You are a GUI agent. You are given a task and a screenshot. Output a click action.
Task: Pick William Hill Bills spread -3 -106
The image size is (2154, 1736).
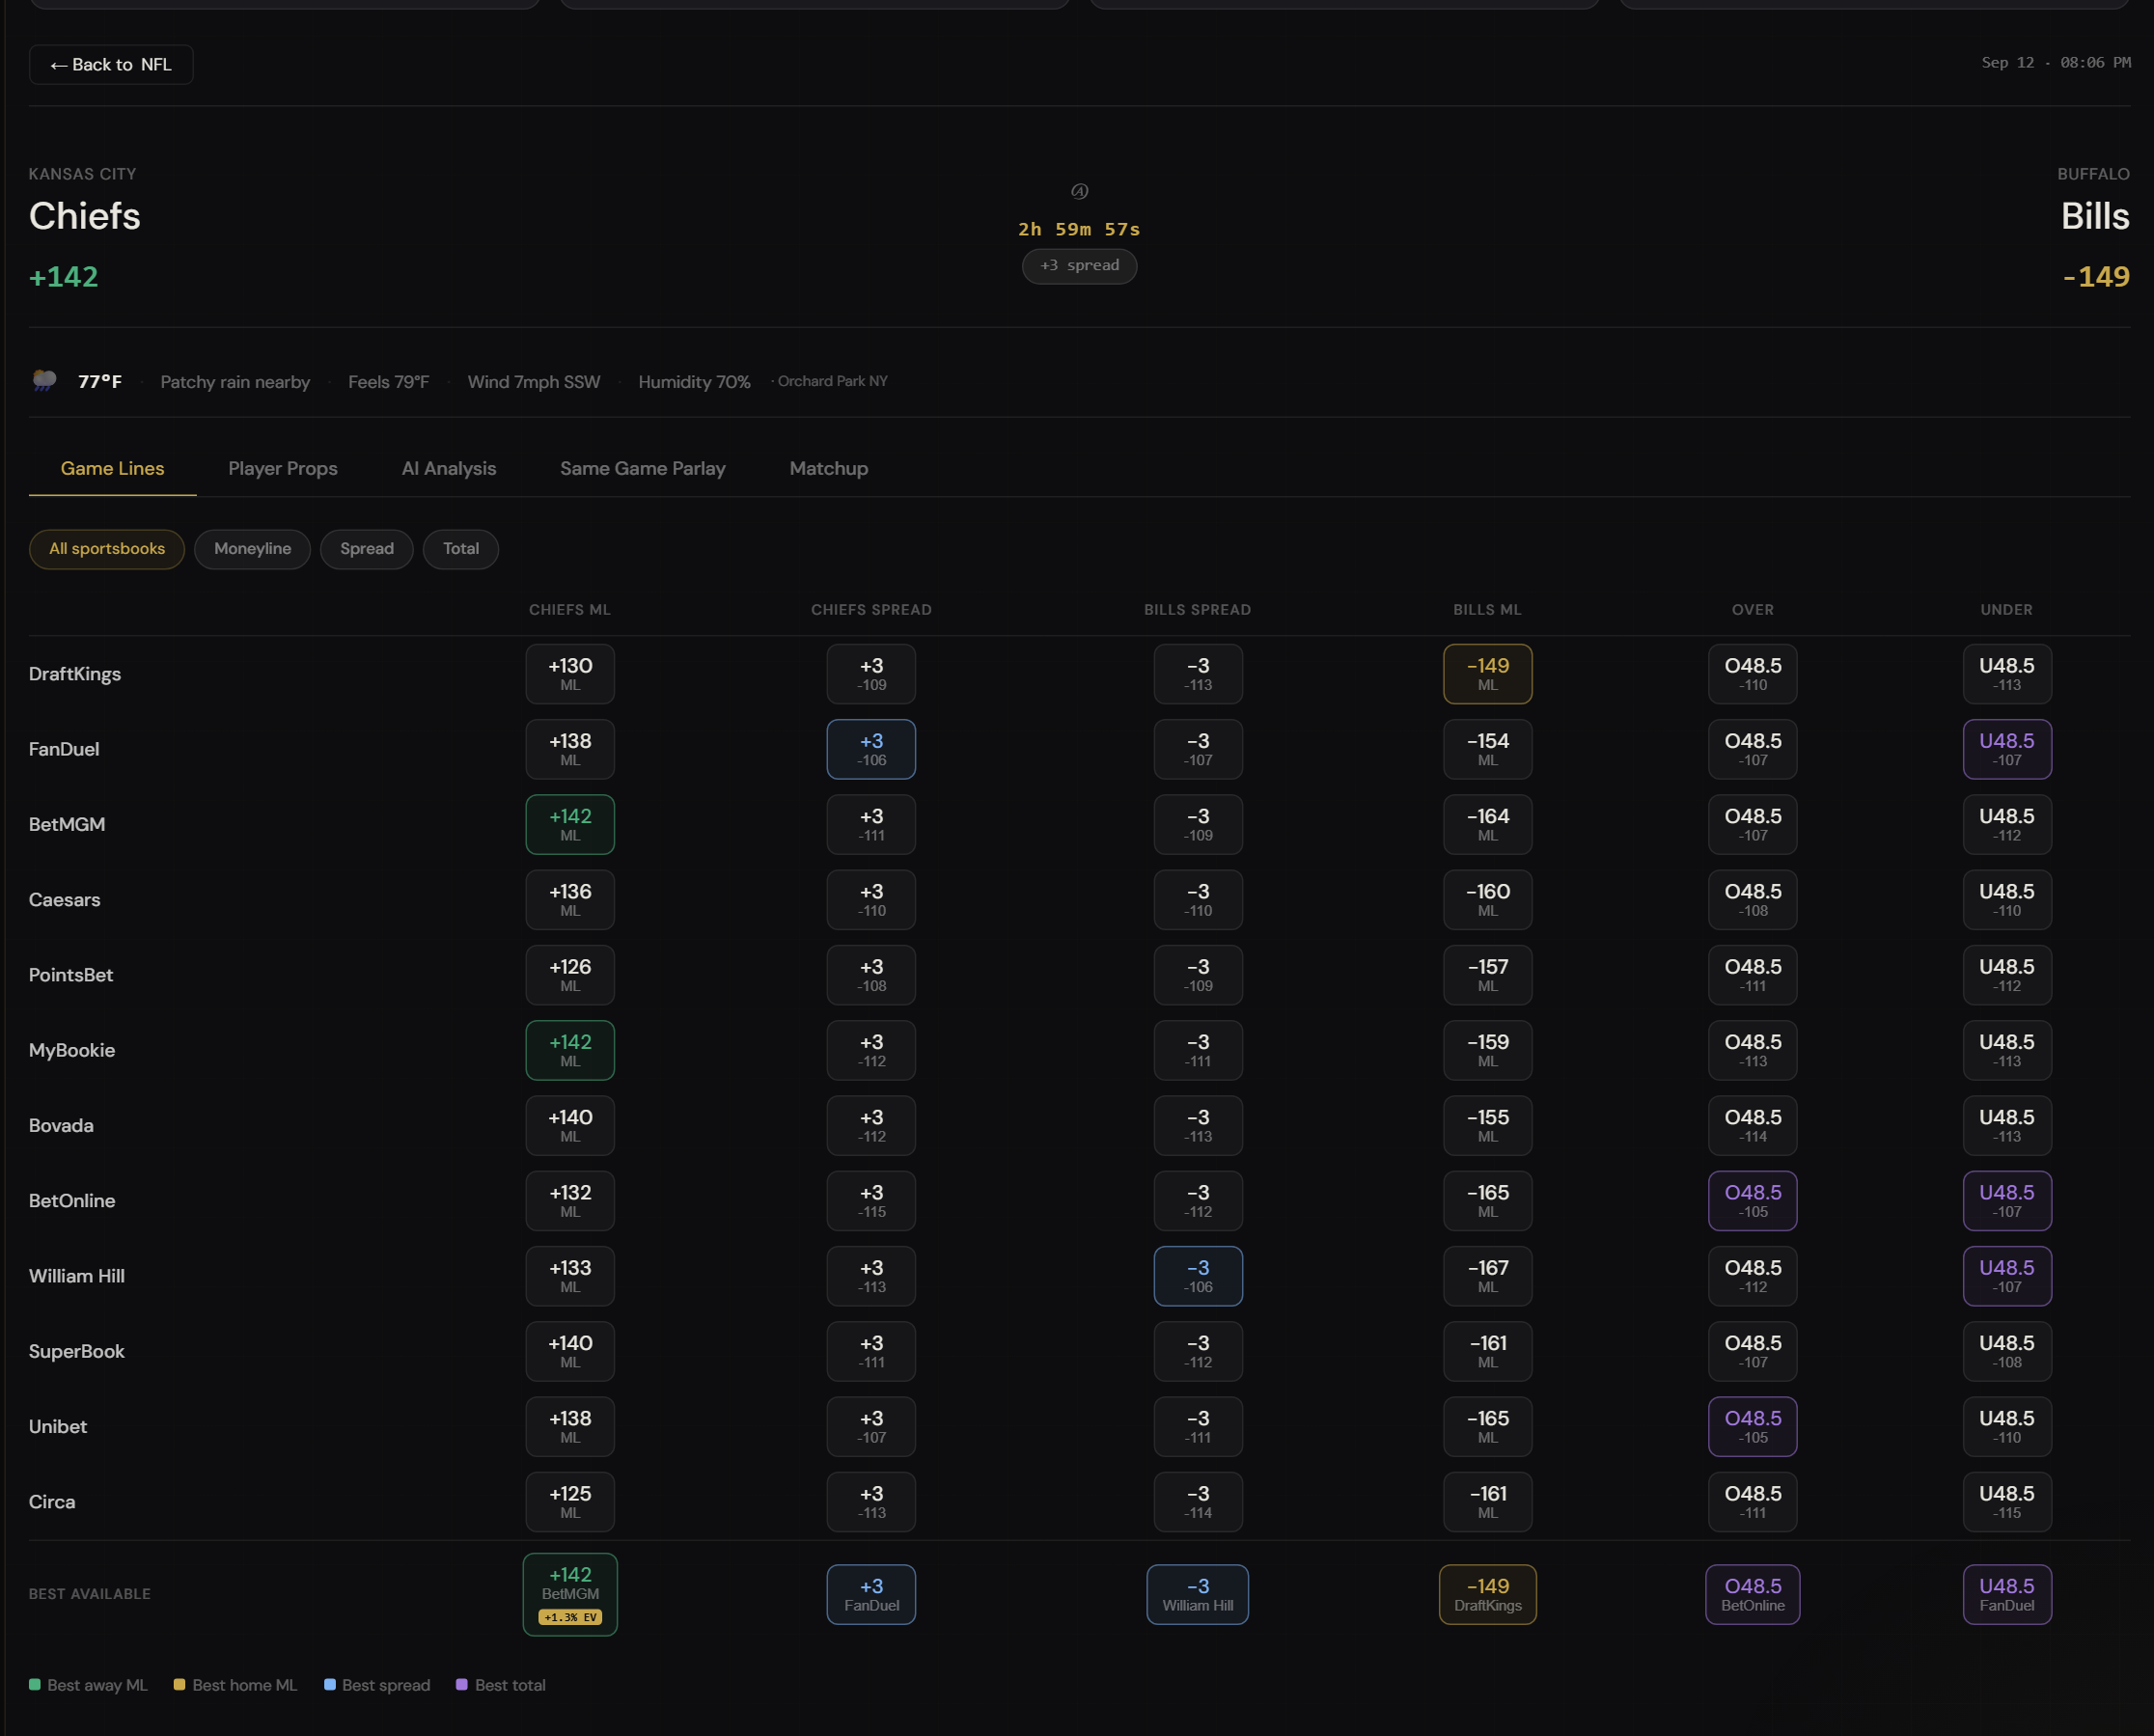pyautogui.click(x=1198, y=1276)
